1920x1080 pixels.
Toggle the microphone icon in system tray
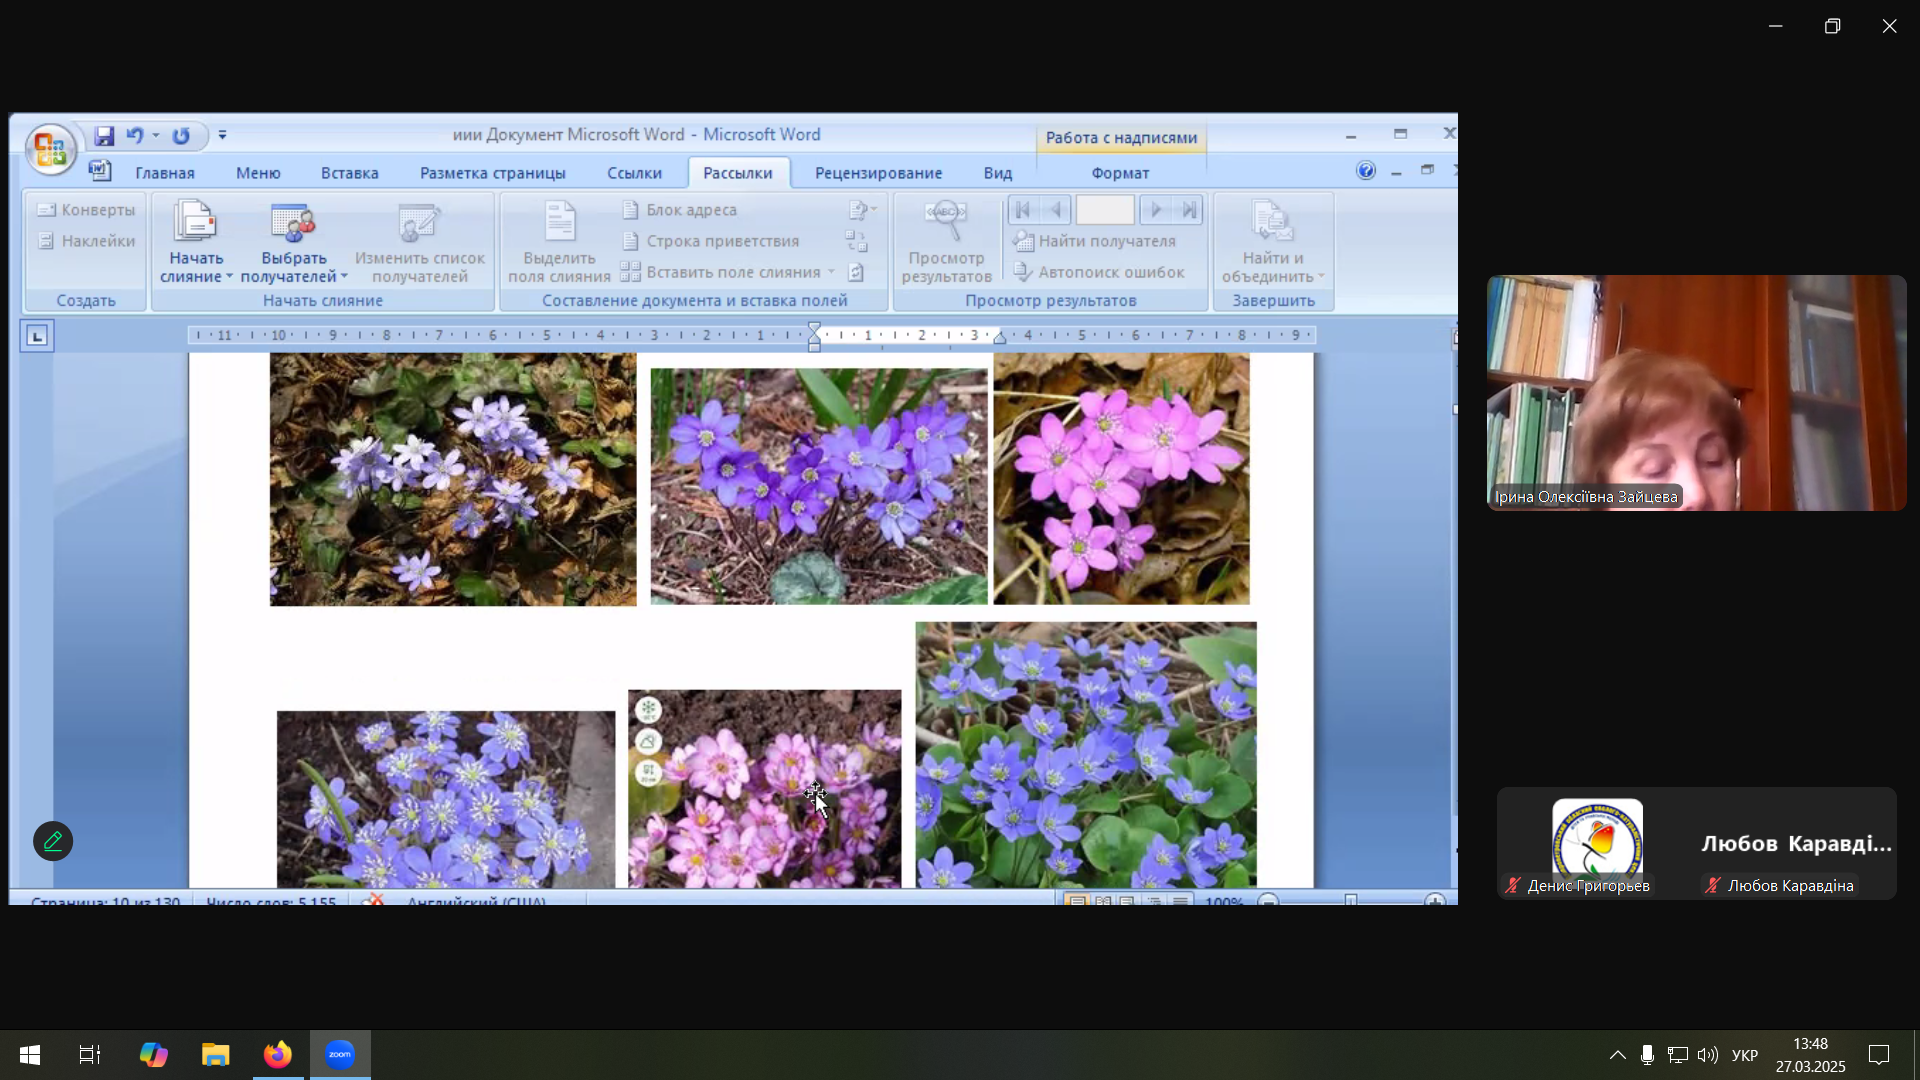click(1647, 1055)
